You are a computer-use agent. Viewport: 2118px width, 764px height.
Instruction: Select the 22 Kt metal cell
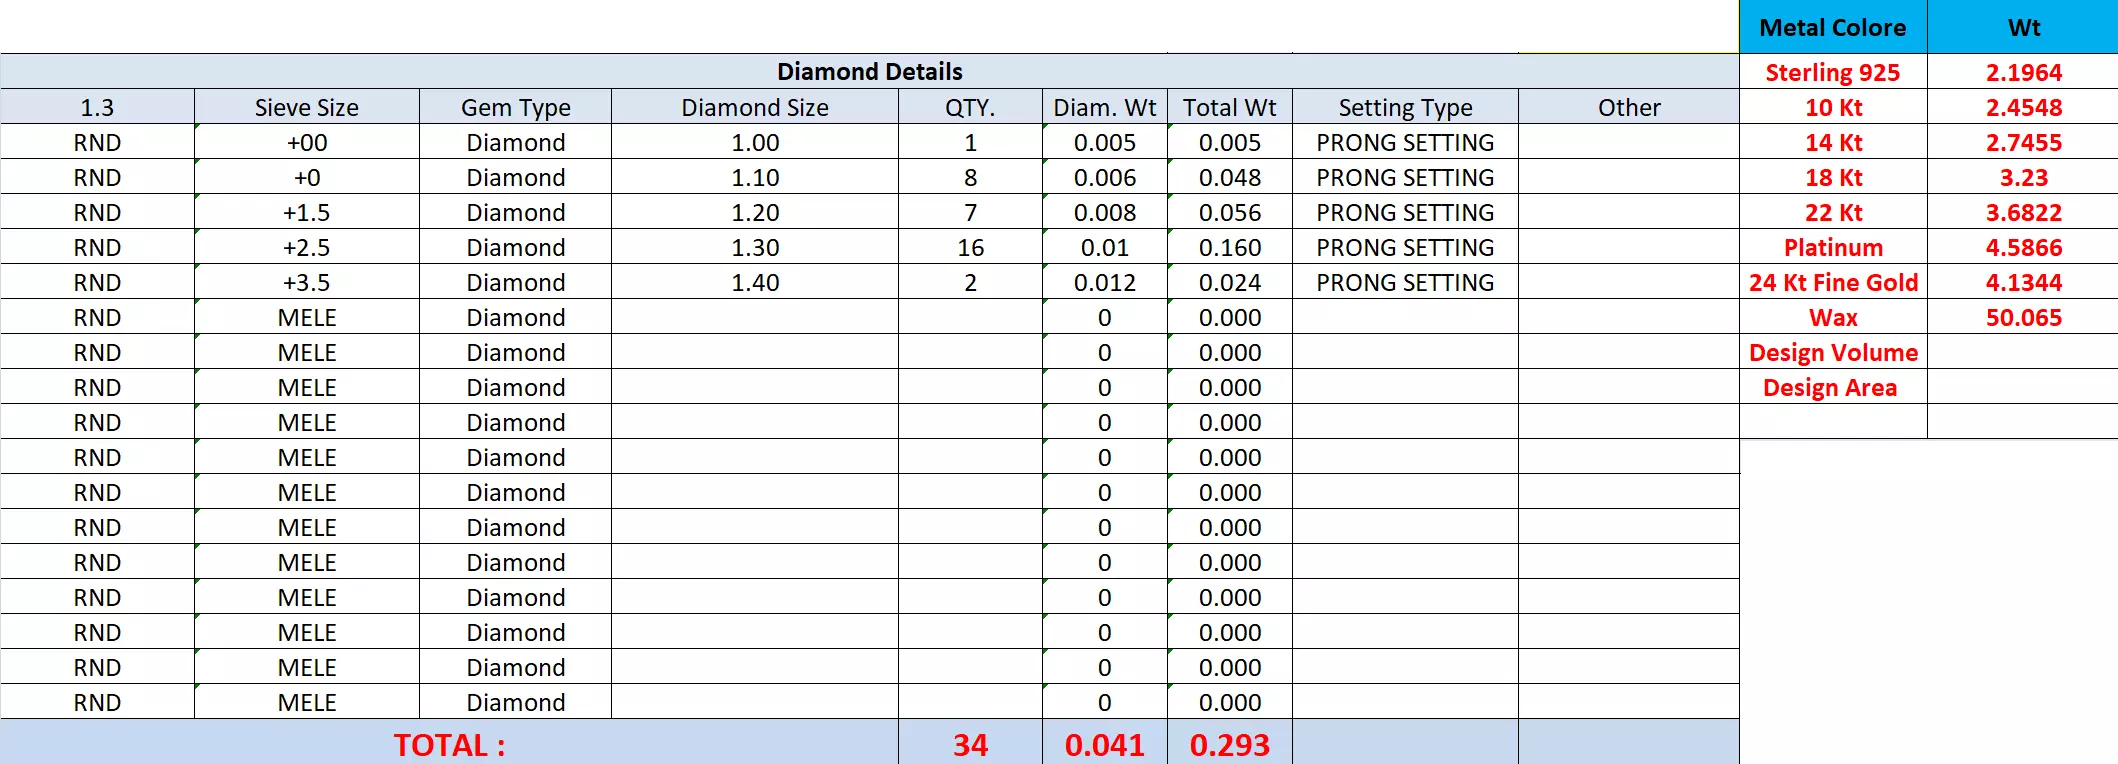coord(1833,212)
